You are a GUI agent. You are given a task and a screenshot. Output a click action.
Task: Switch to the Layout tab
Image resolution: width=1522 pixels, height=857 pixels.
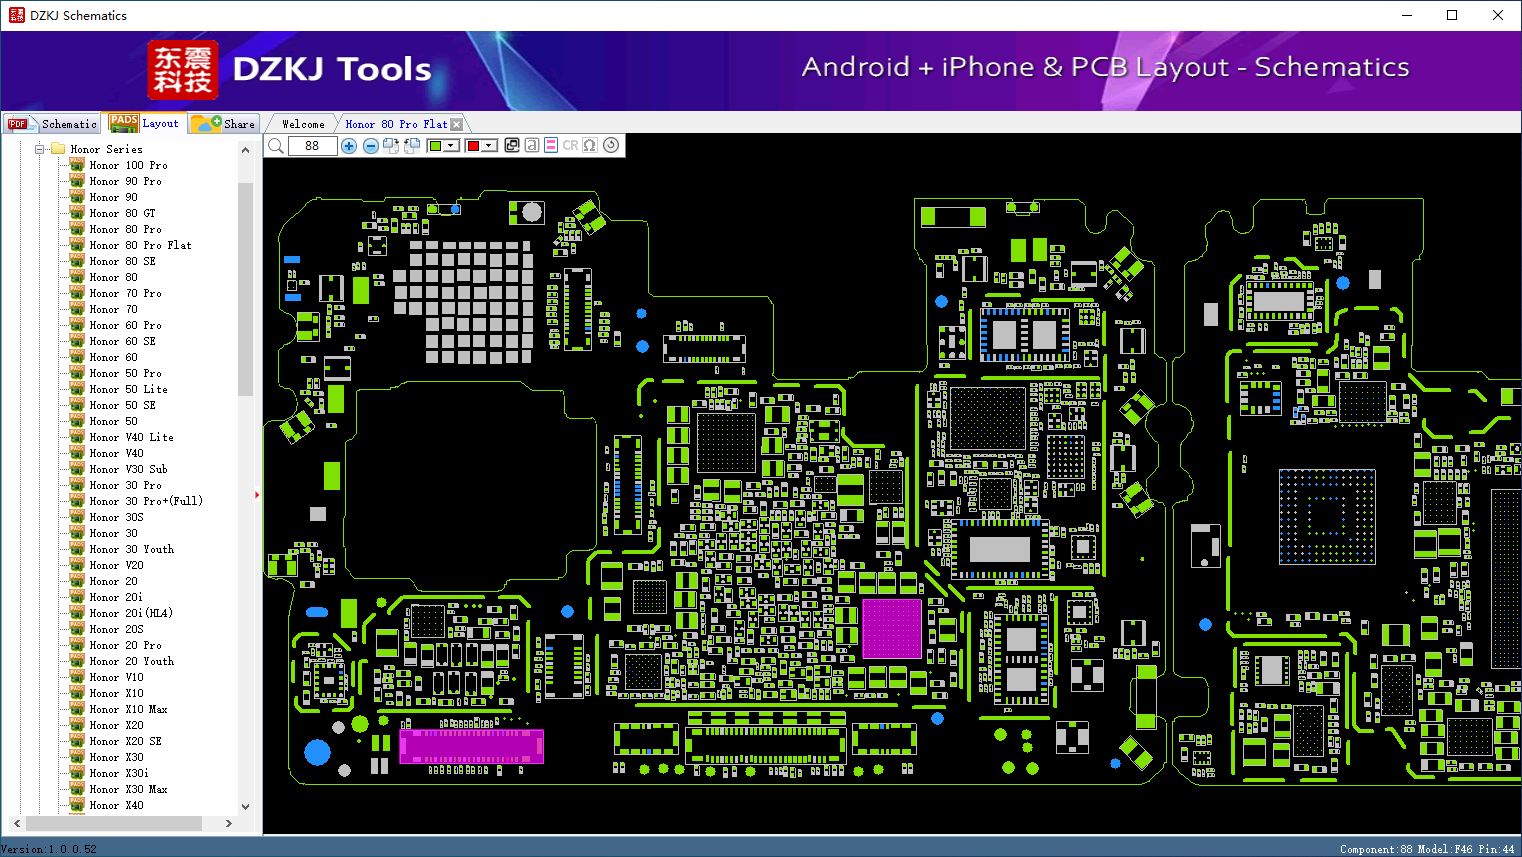tap(145, 123)
